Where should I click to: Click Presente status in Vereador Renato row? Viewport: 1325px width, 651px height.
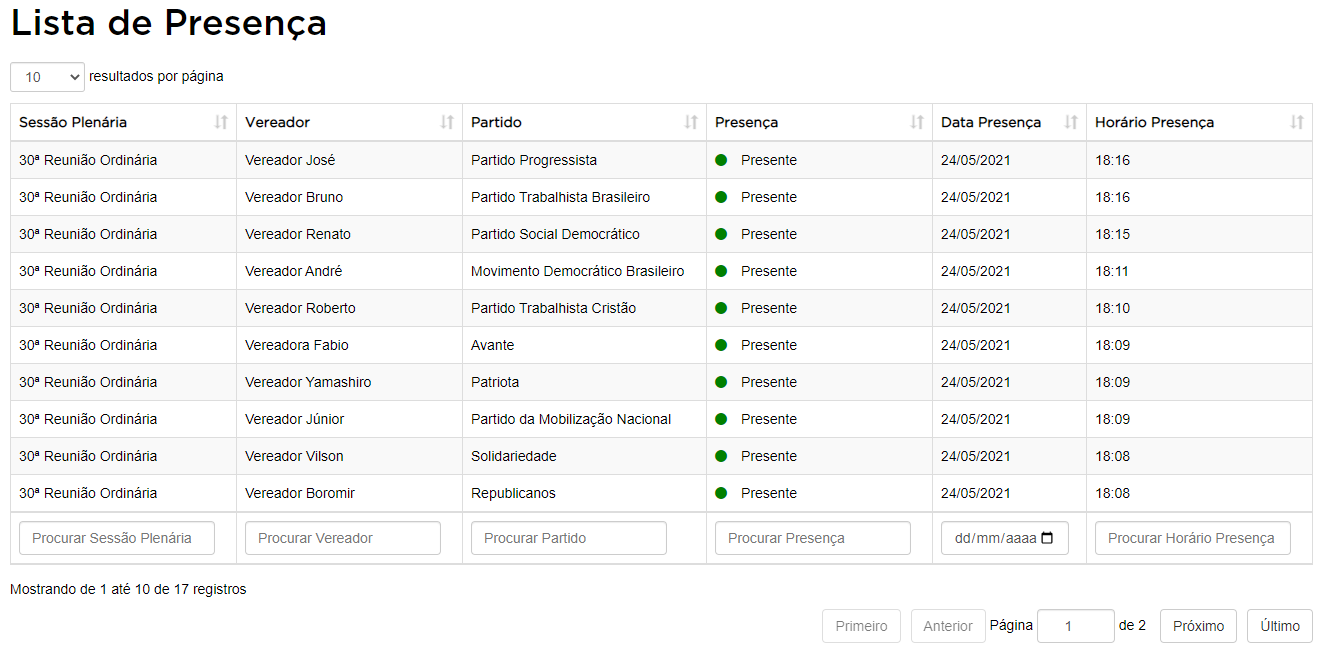point(769,234)
